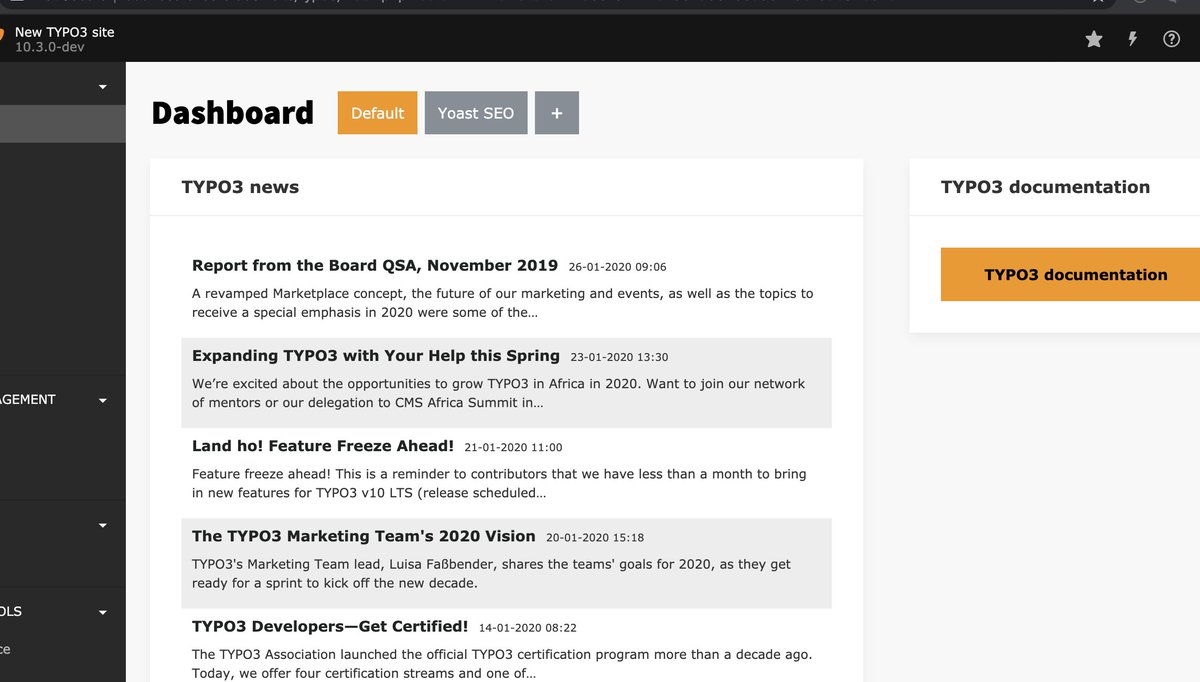
Task: Click the 'Dashboard' page title
Action: pos(233,113)
